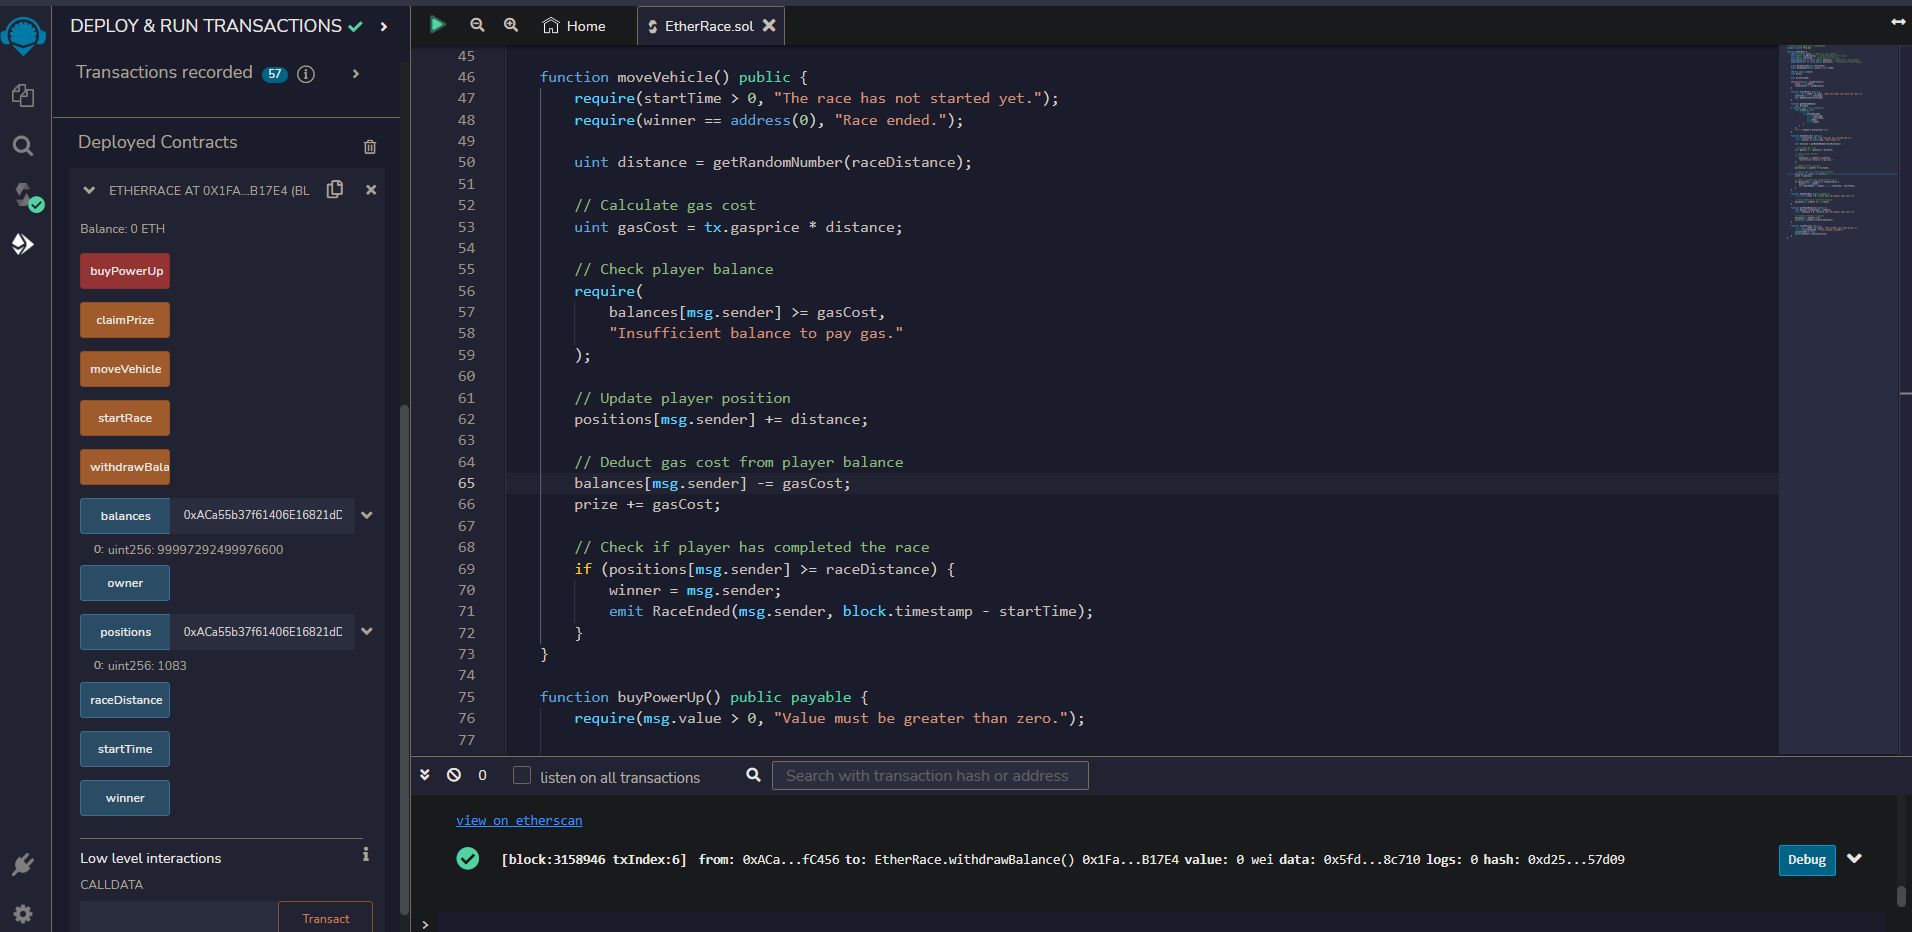1912x932 pixels.
Task: Call the withdrawBalance function
Action: point(125,467)
